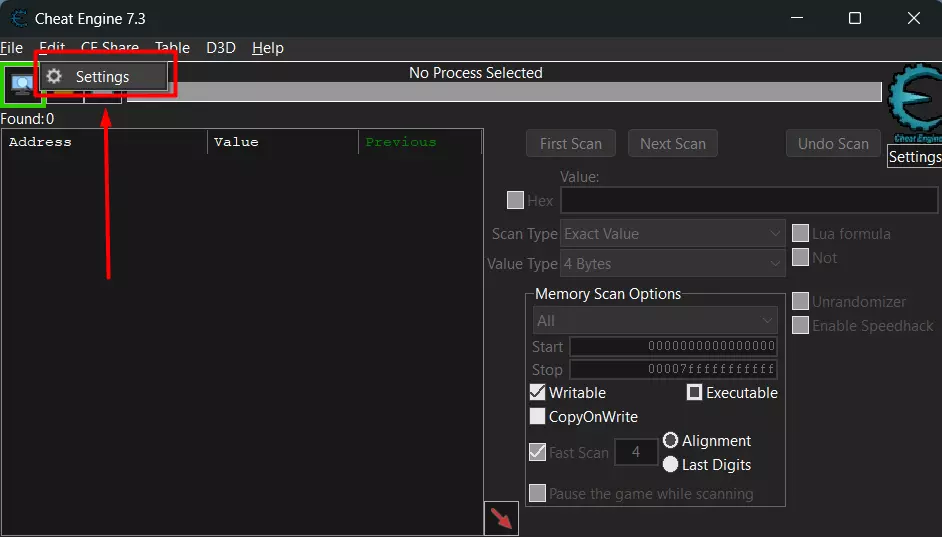Select the Settings menu entry
Image resolution: width=942 pixels, height=537 pixels.
pos(103,77)
